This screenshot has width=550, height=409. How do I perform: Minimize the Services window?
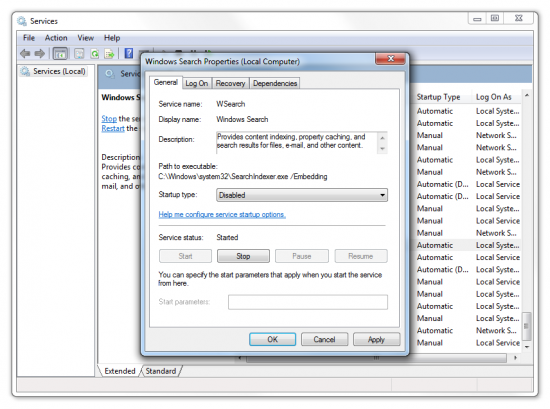477,19
